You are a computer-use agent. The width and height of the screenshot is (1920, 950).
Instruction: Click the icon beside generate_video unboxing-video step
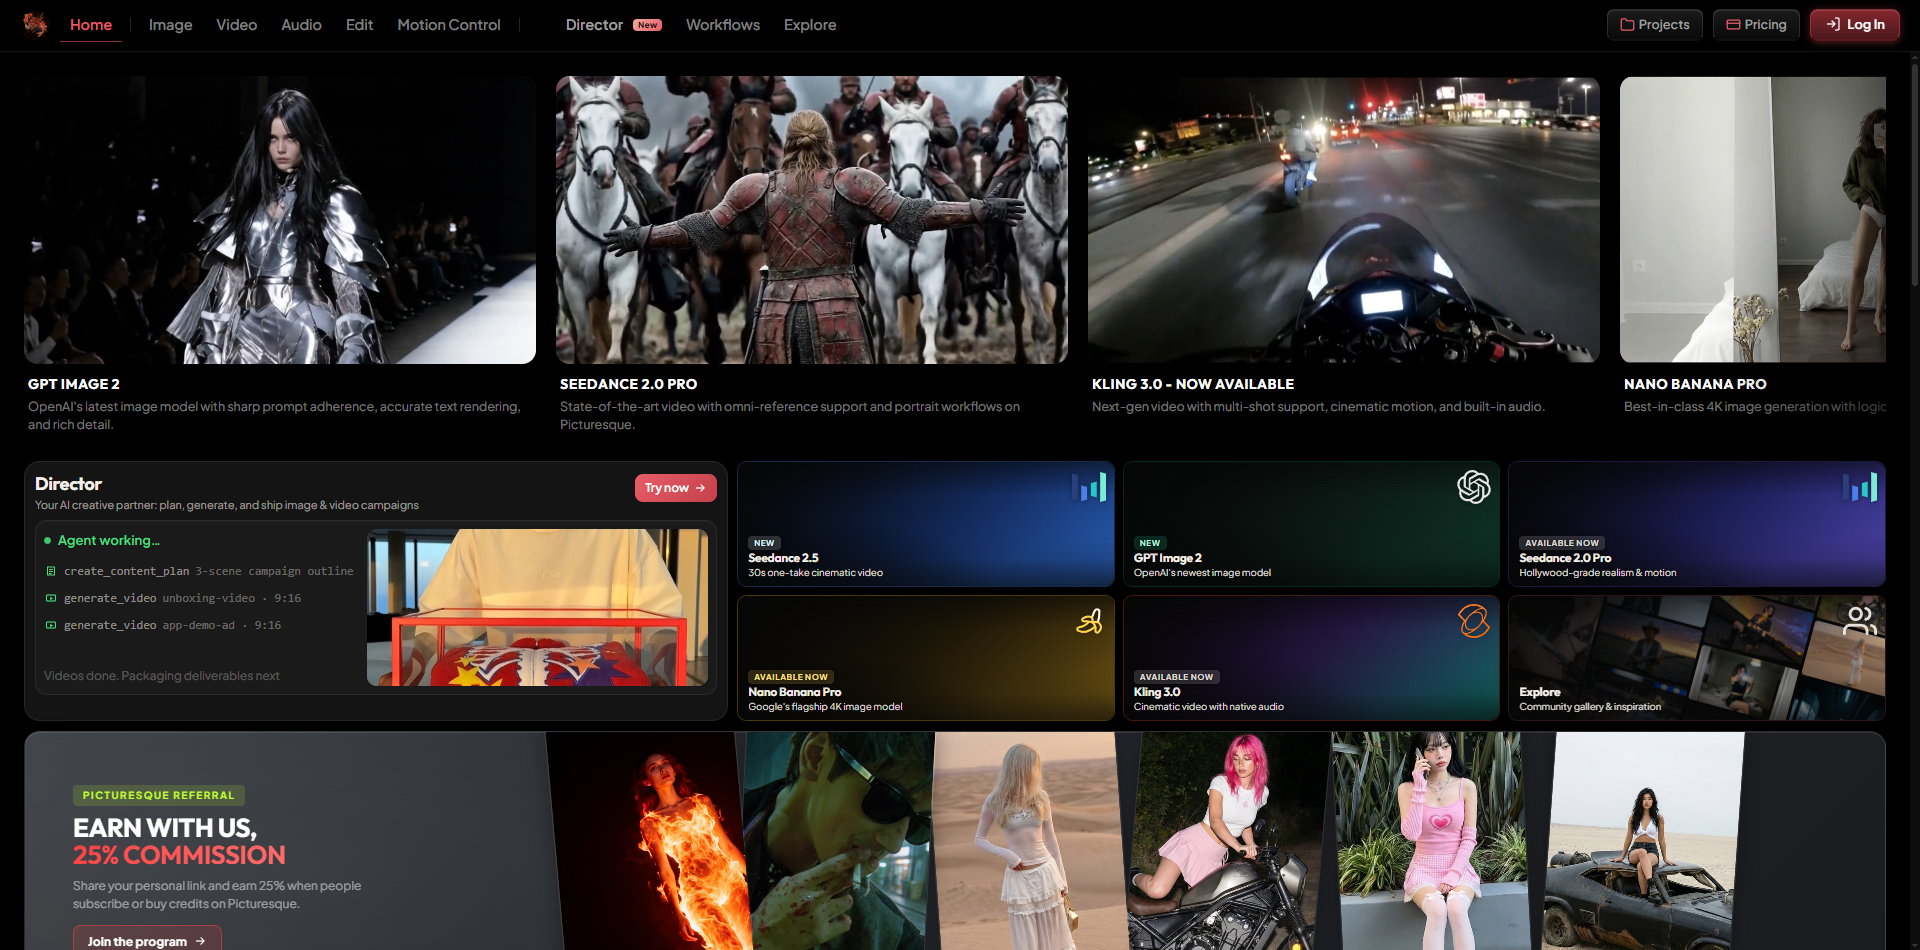[51, 598]
